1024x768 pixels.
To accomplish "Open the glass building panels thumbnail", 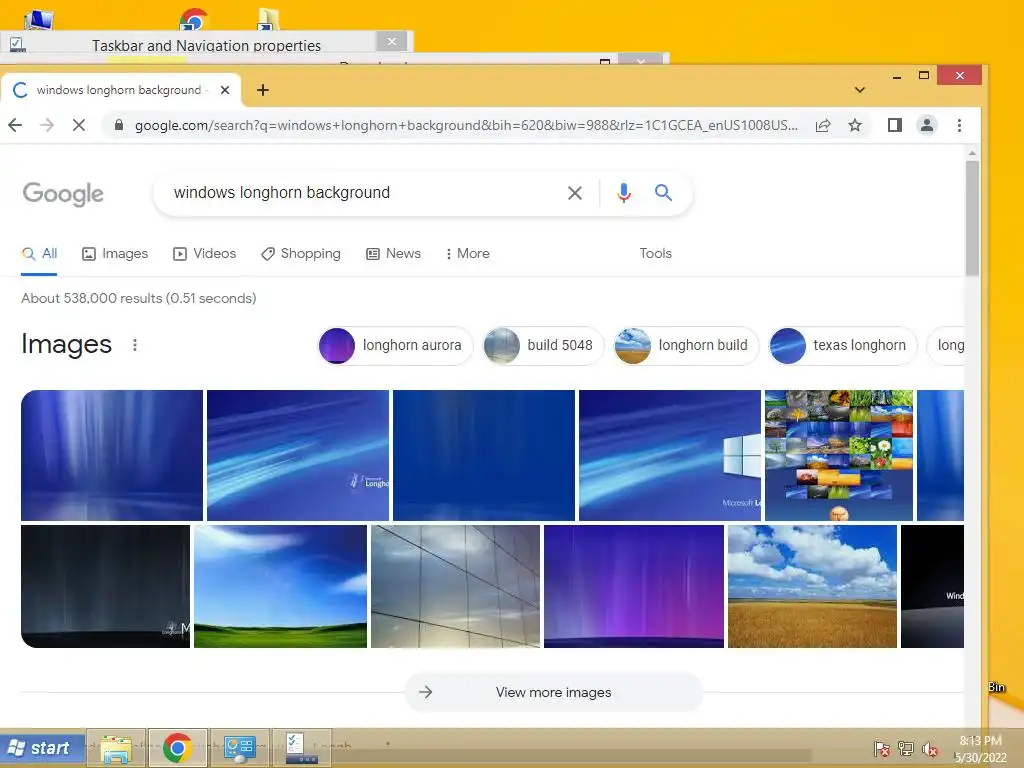I will pos(455,586).
